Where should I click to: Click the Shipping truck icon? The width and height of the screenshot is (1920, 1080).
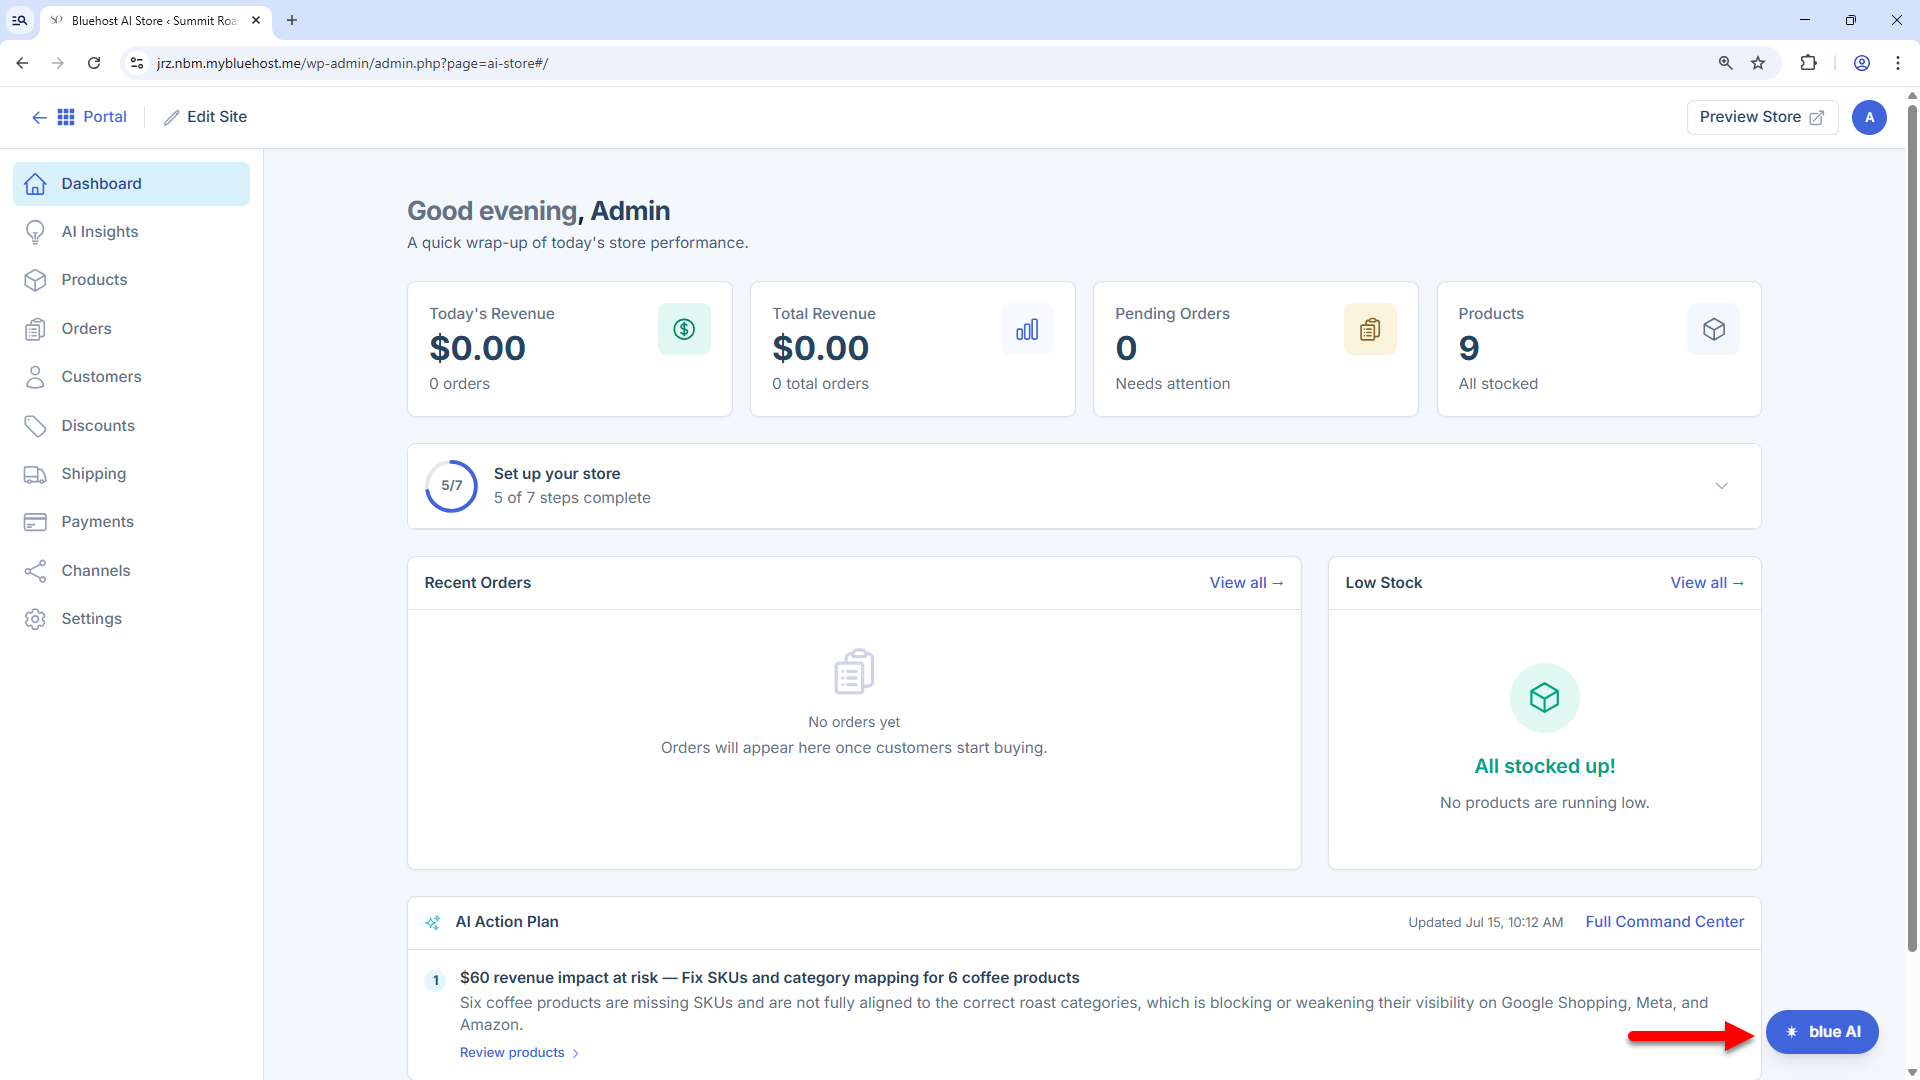coord(35,474)
